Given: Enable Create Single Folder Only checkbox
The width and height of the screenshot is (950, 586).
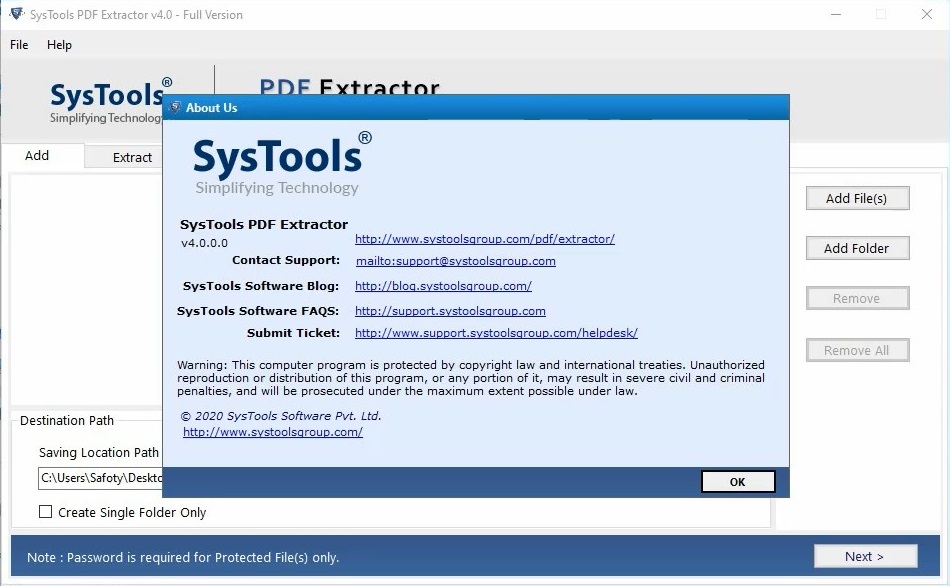Looking at the screenshot, I should click(45, 512).
